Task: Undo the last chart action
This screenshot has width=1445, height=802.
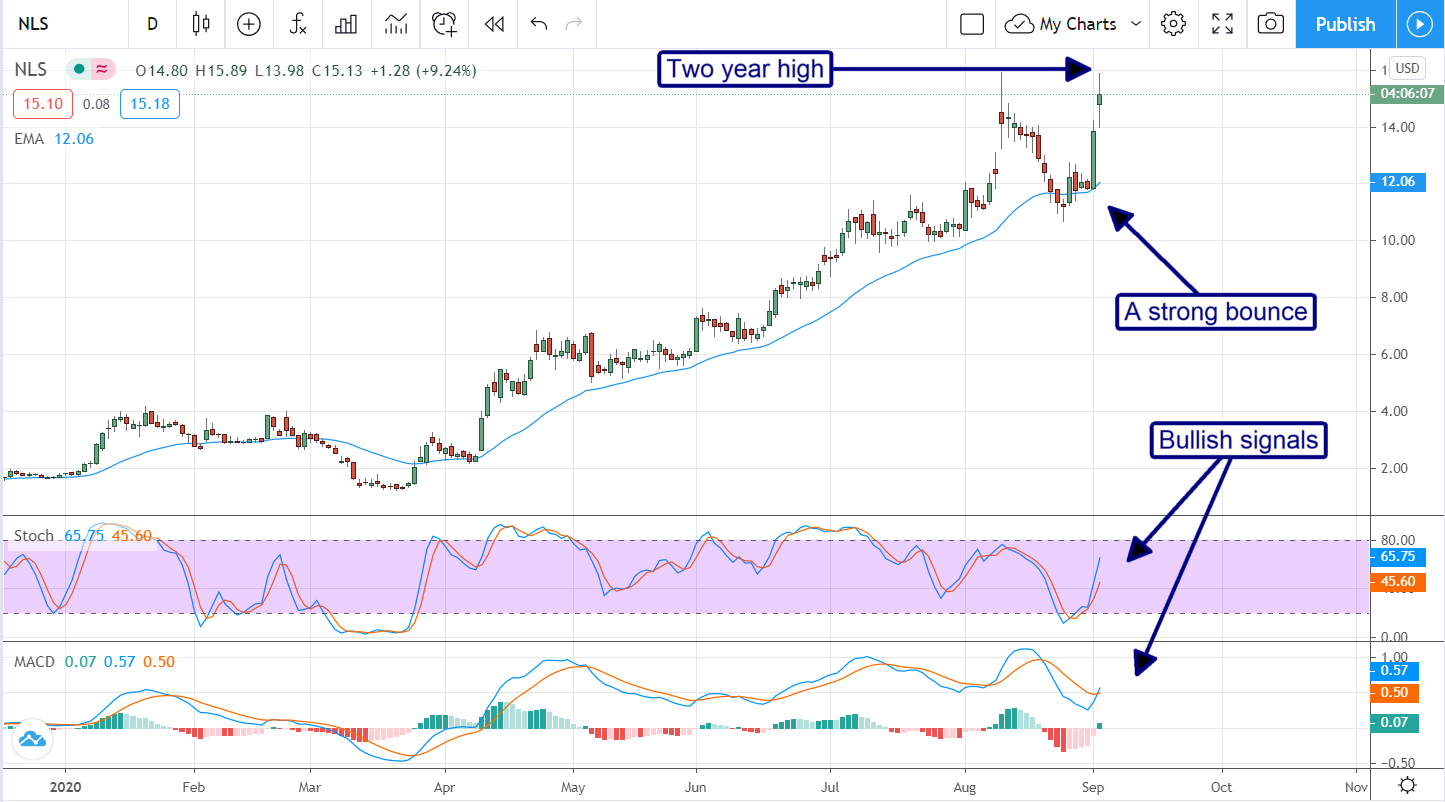Action: (539, 24)
